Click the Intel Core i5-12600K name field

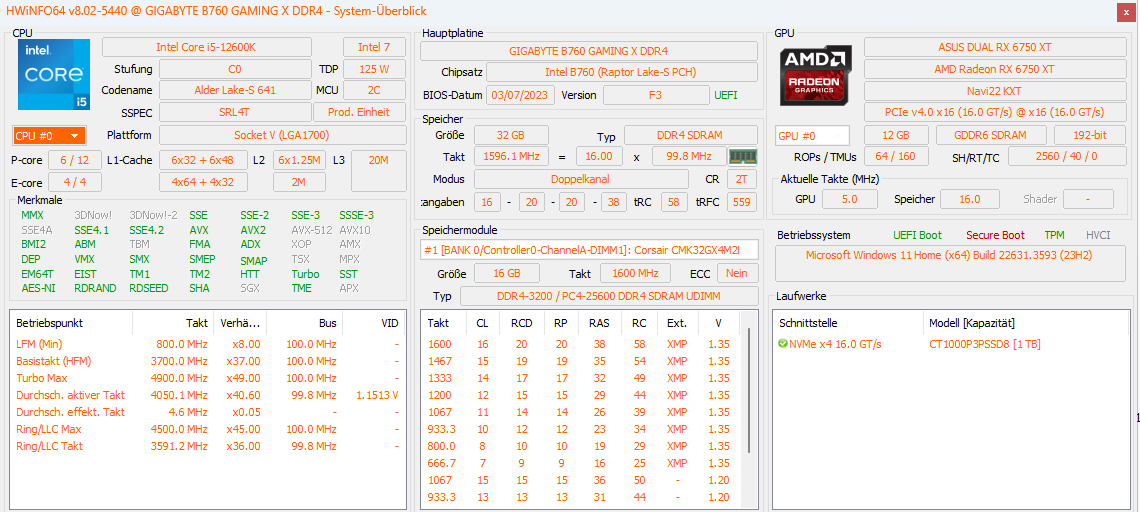pyautogui.click(x=206, y=47)
